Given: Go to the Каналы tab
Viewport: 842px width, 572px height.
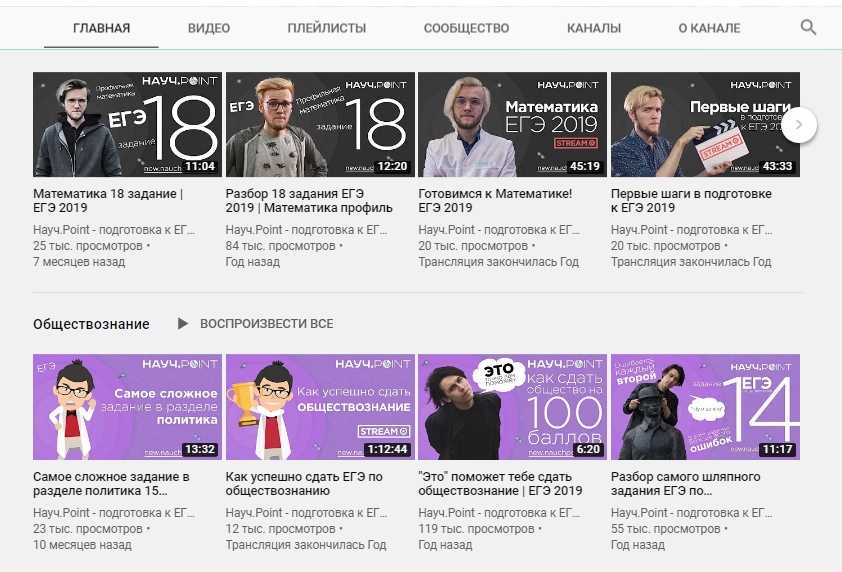Looking at the screenshot, I should pos(593,28).
